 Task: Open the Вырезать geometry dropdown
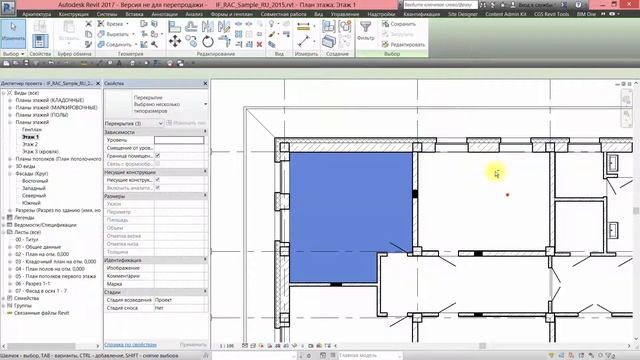click(133, 34)
